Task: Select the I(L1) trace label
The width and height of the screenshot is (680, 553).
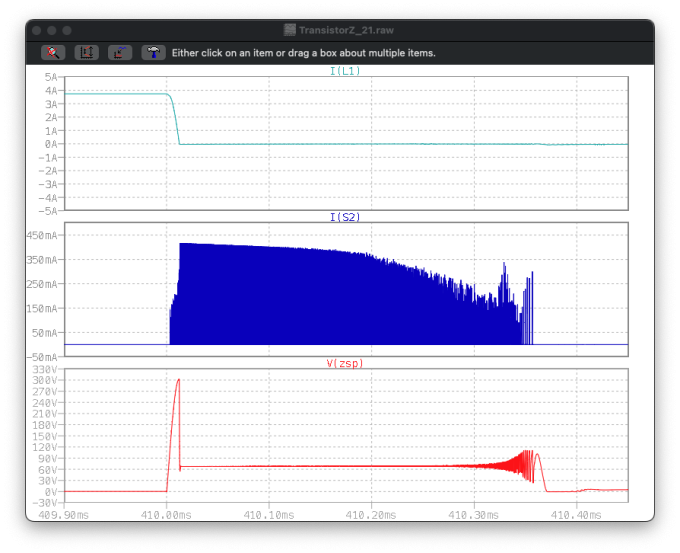Action: click(345, 71)
